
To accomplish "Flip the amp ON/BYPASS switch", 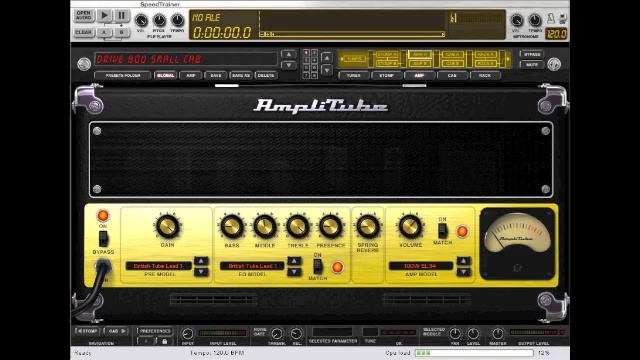I will pos(103,239).
